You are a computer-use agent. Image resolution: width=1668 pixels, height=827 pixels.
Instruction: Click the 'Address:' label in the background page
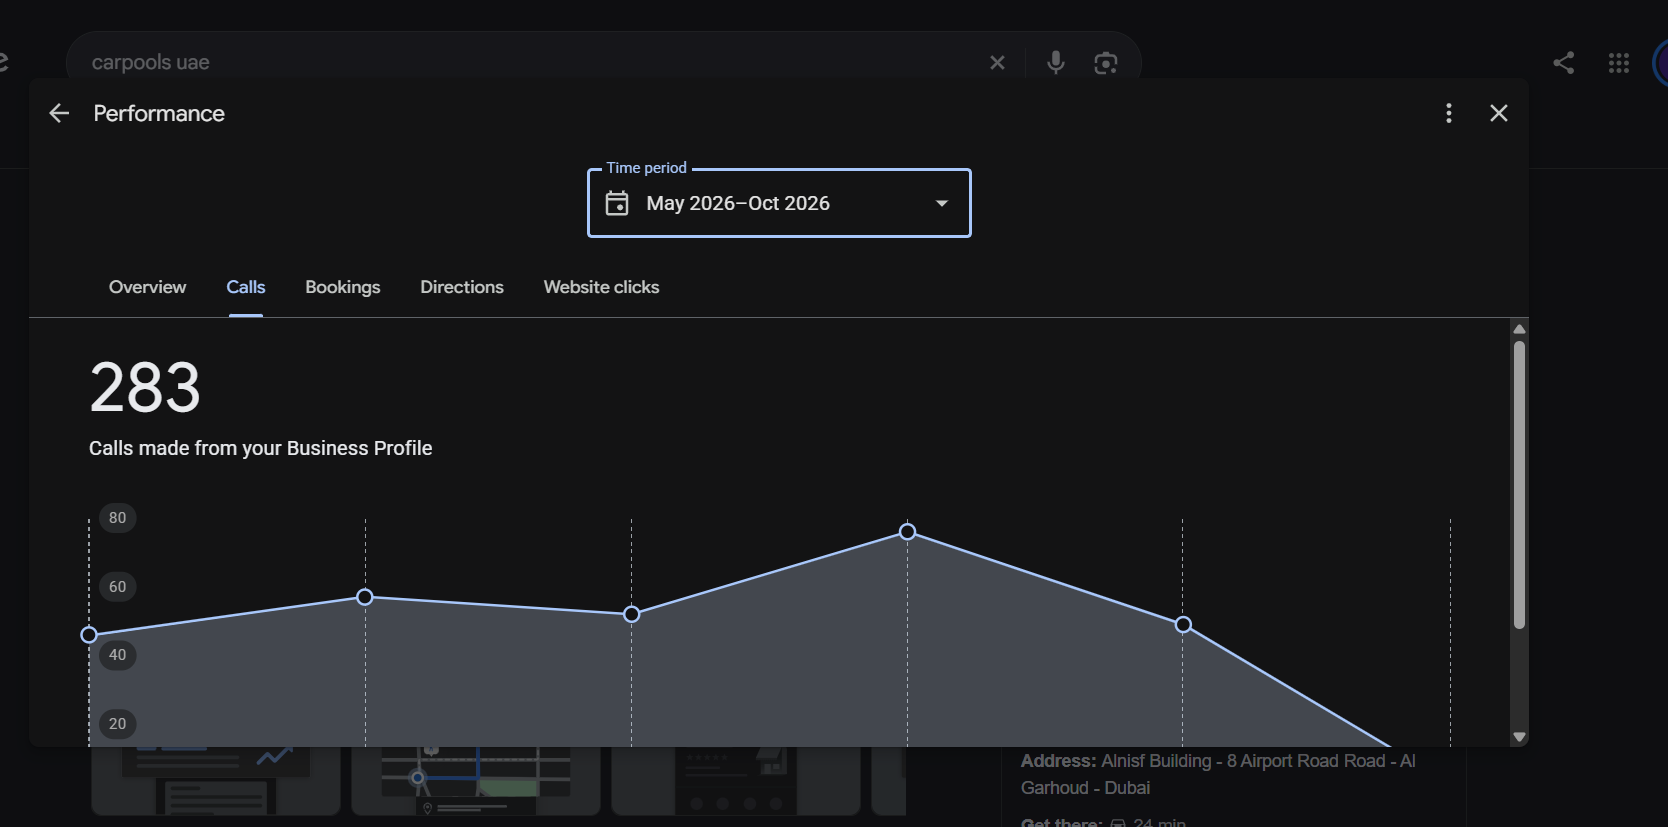pos(1058,761)
